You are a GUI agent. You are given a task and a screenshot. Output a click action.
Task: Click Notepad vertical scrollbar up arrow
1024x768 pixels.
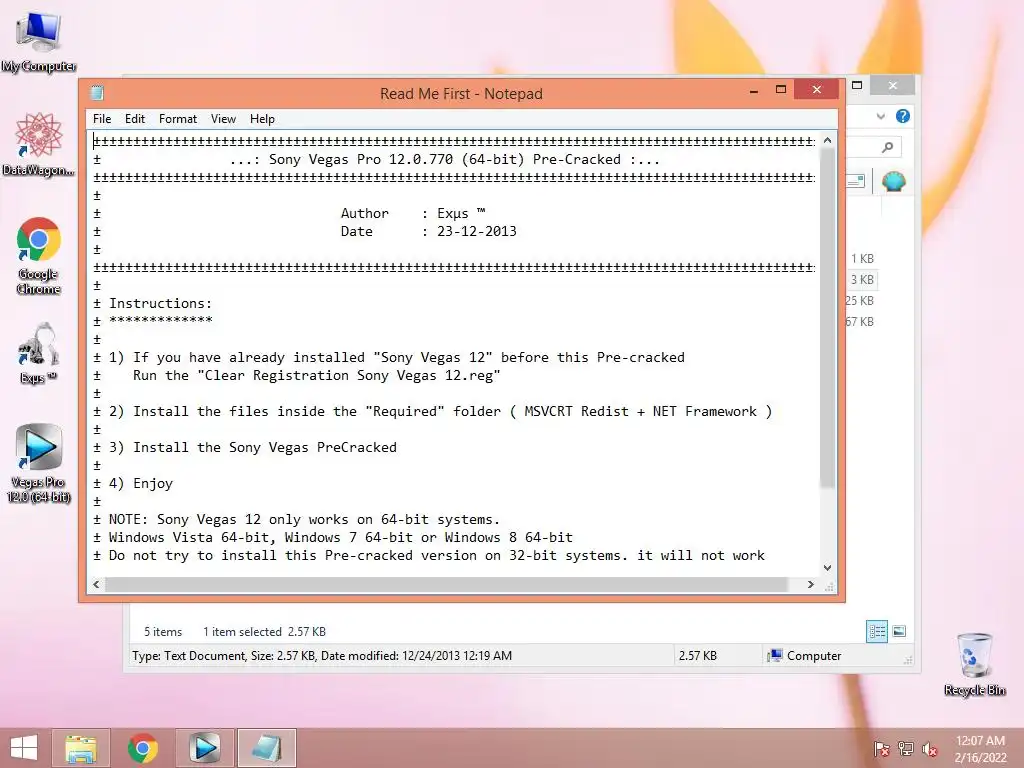827,140
